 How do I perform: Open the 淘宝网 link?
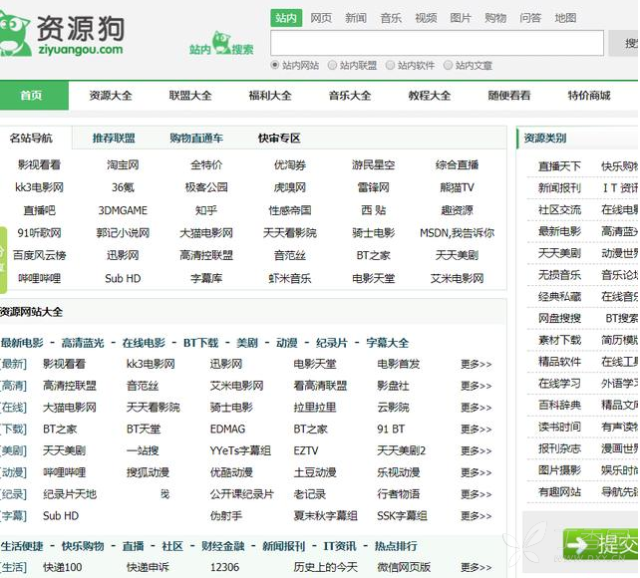click(x=123, y=165)
